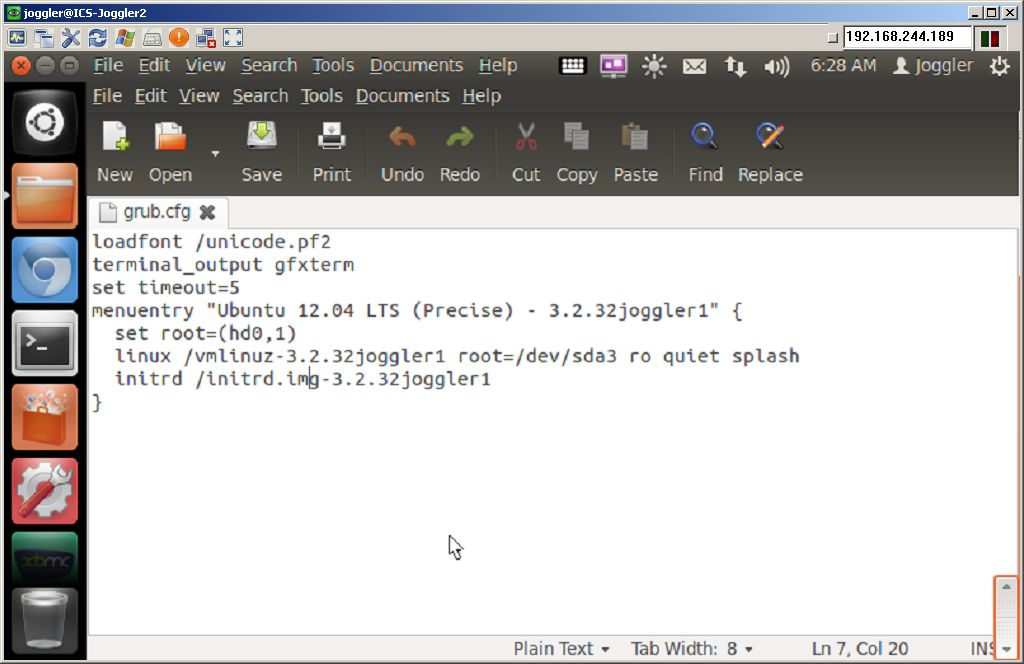This screenshot has width=1024, height=664.
Task: Click the 'set root=(hd0,1)' line
Action: click(206, 334)
